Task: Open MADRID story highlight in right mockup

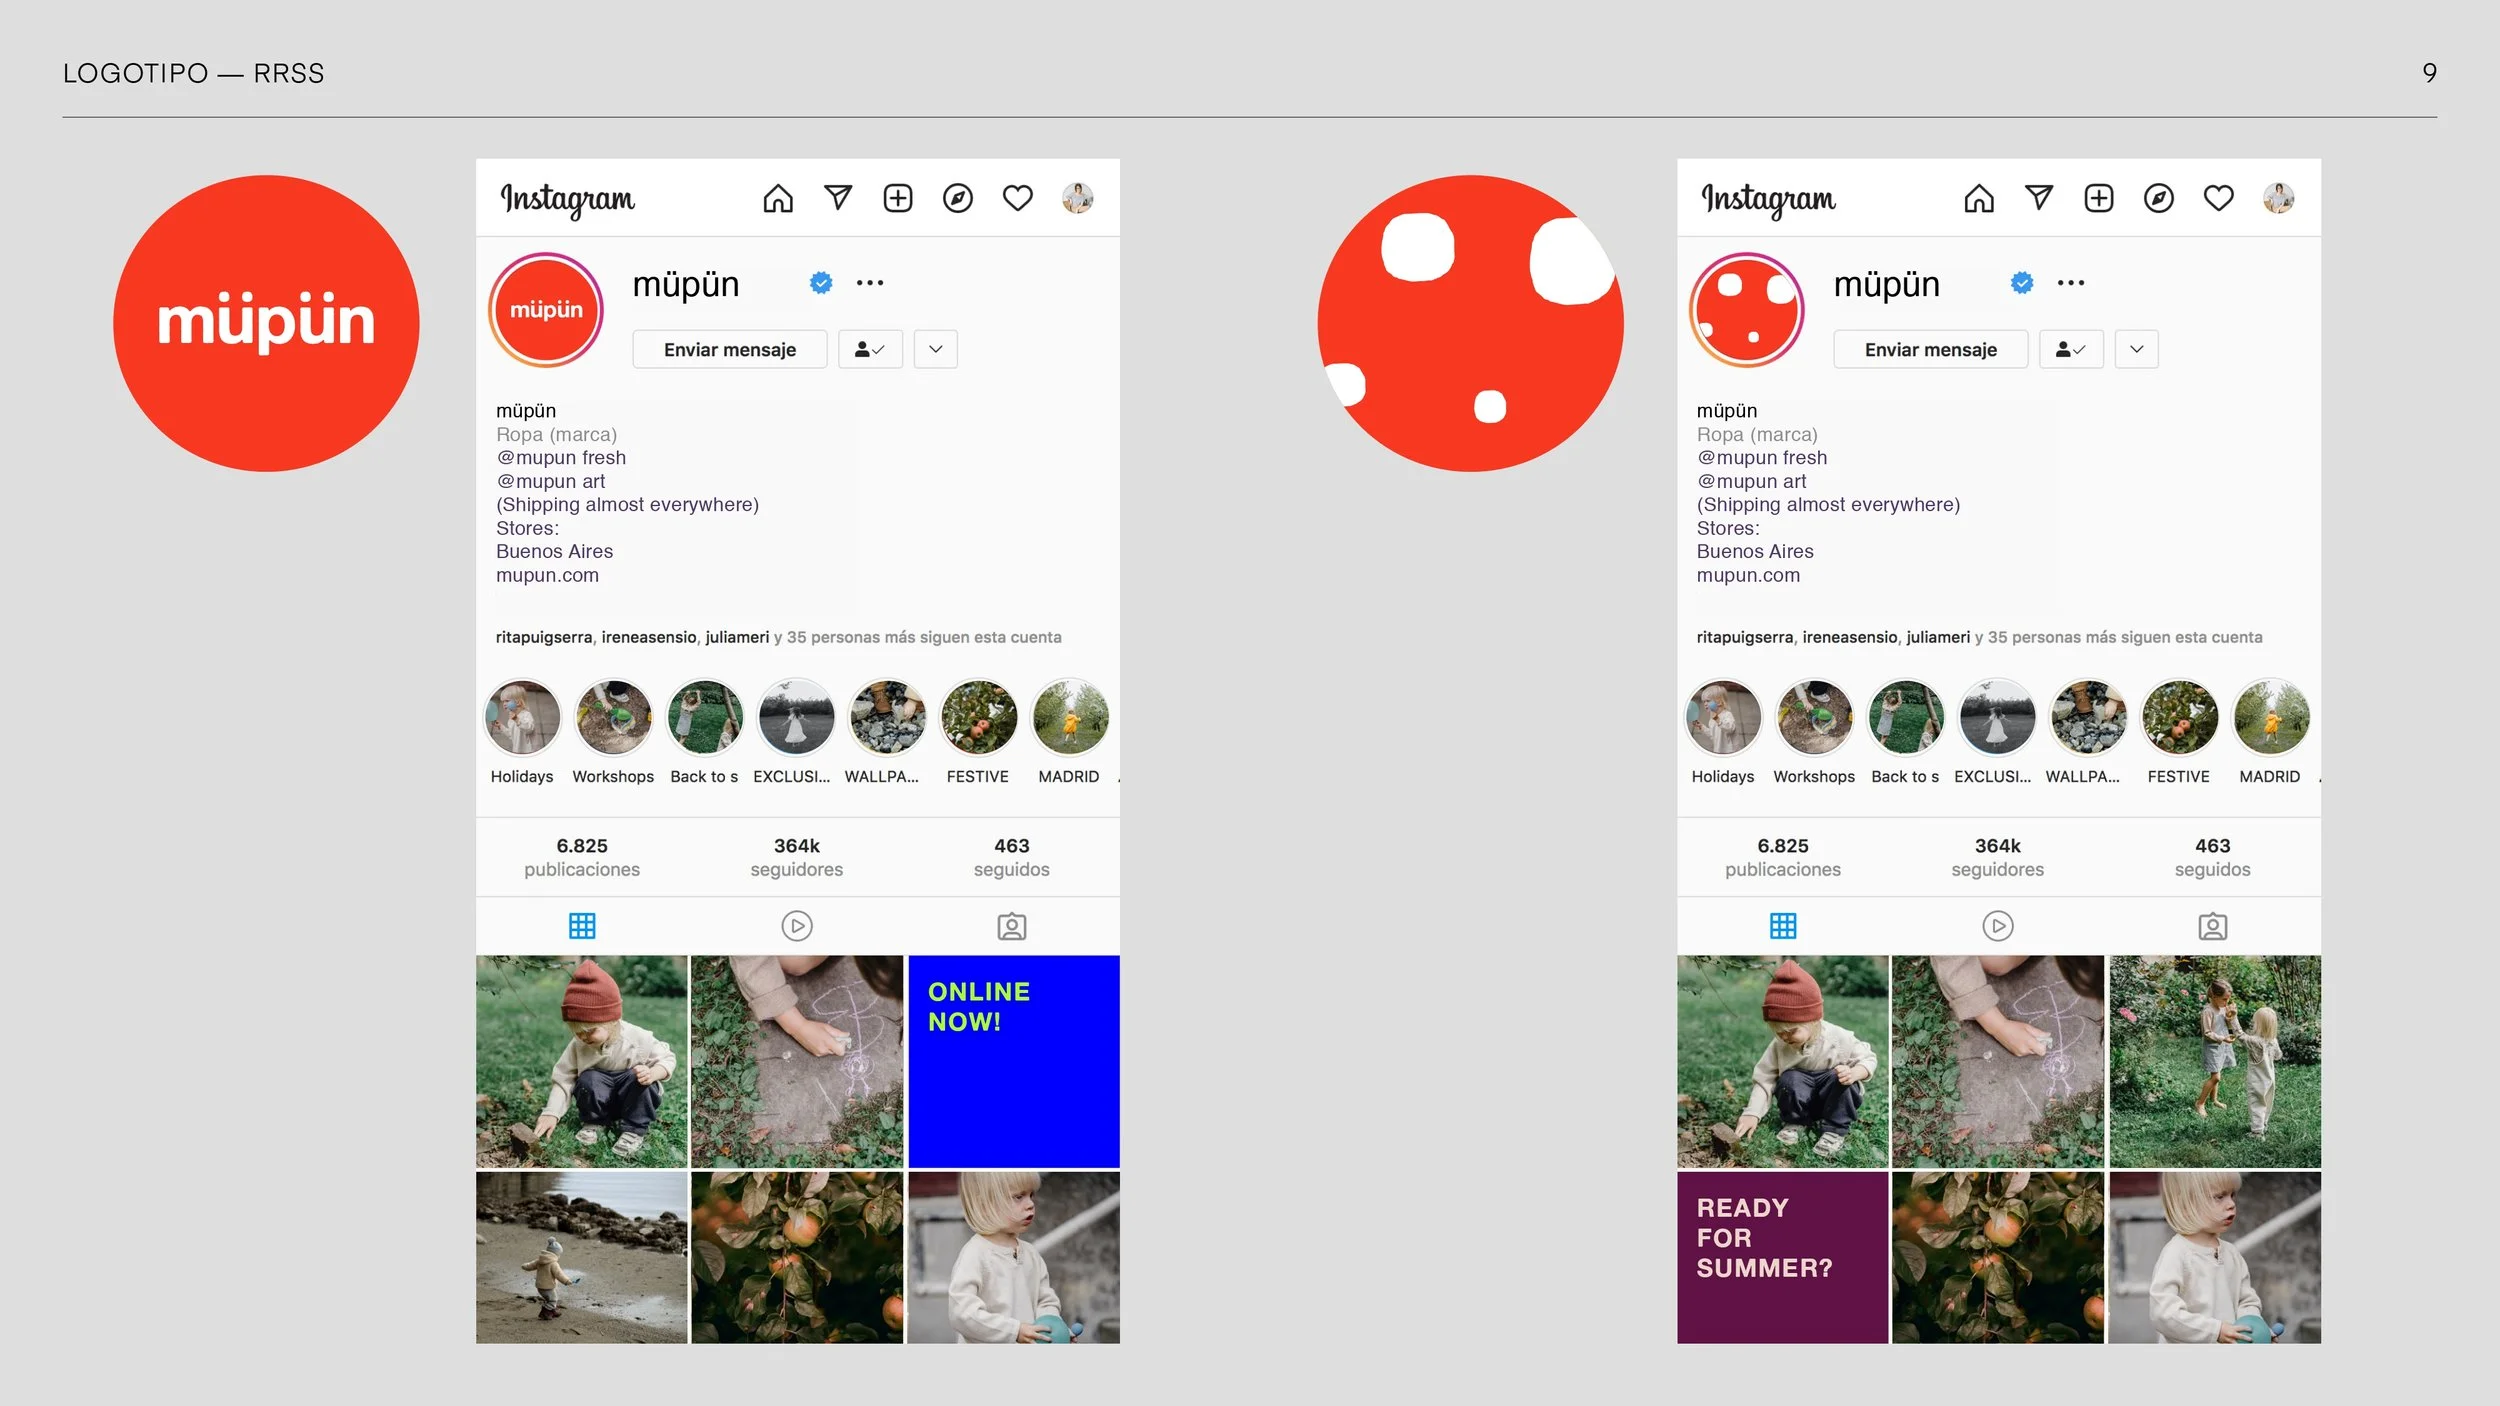Action: 2271,718
